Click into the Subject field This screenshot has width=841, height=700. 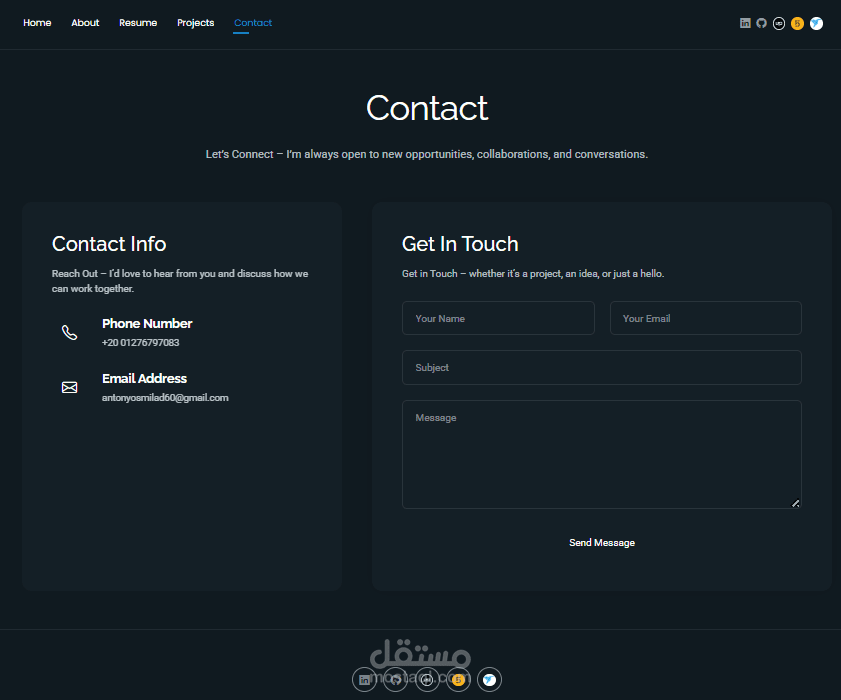pyautogui.click(x=602, y=367)
